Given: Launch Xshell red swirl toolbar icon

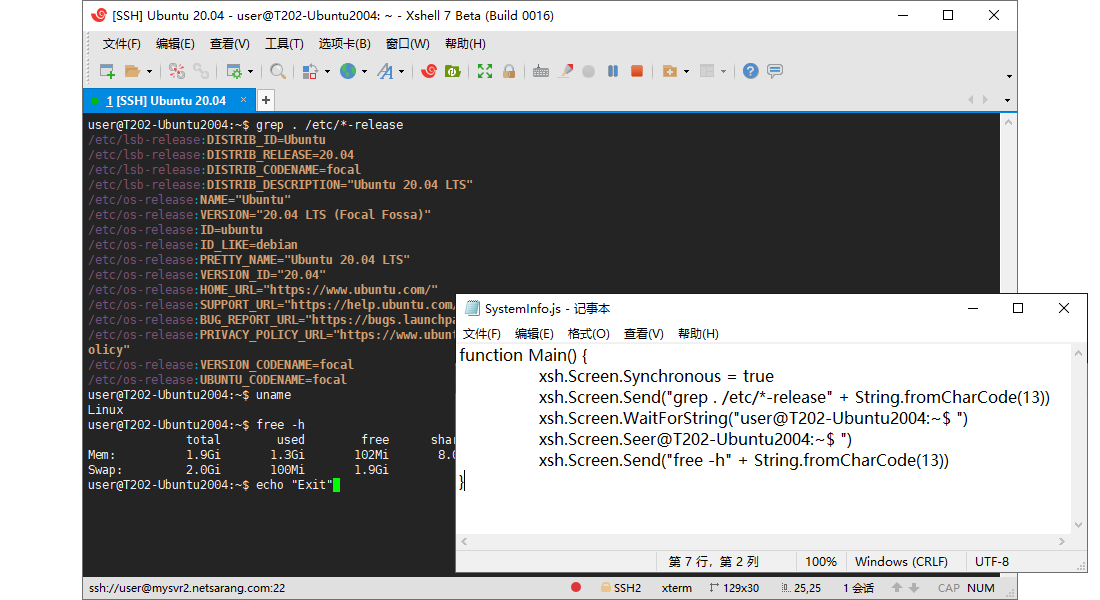Looking at the screenshot, I should (x=429, y=71).
